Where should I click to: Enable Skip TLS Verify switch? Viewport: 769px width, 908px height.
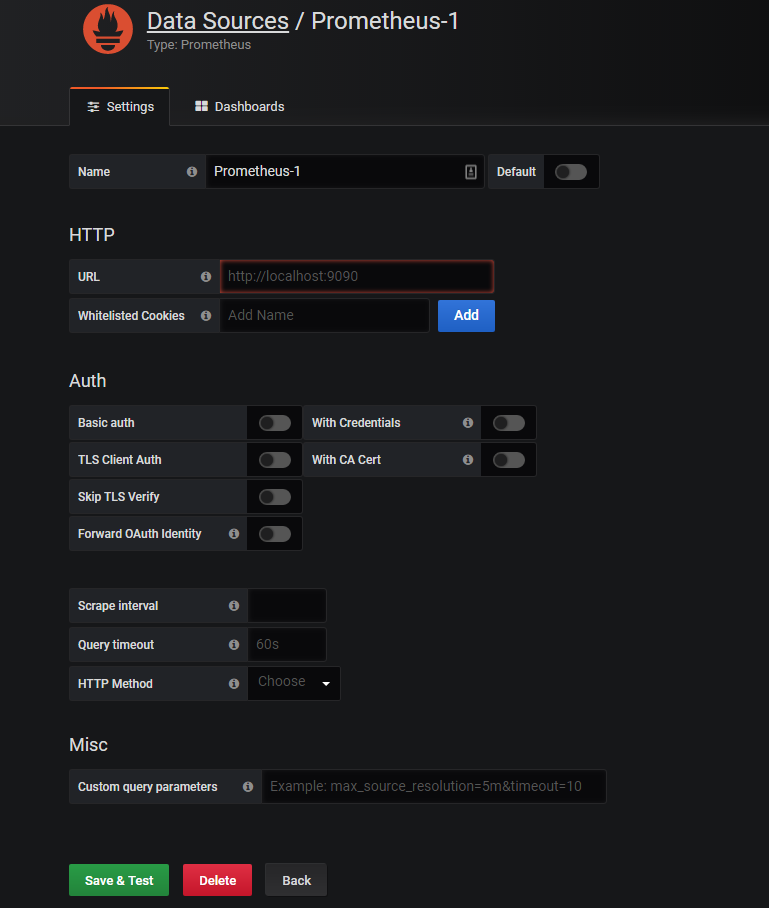tap(274, 497)
